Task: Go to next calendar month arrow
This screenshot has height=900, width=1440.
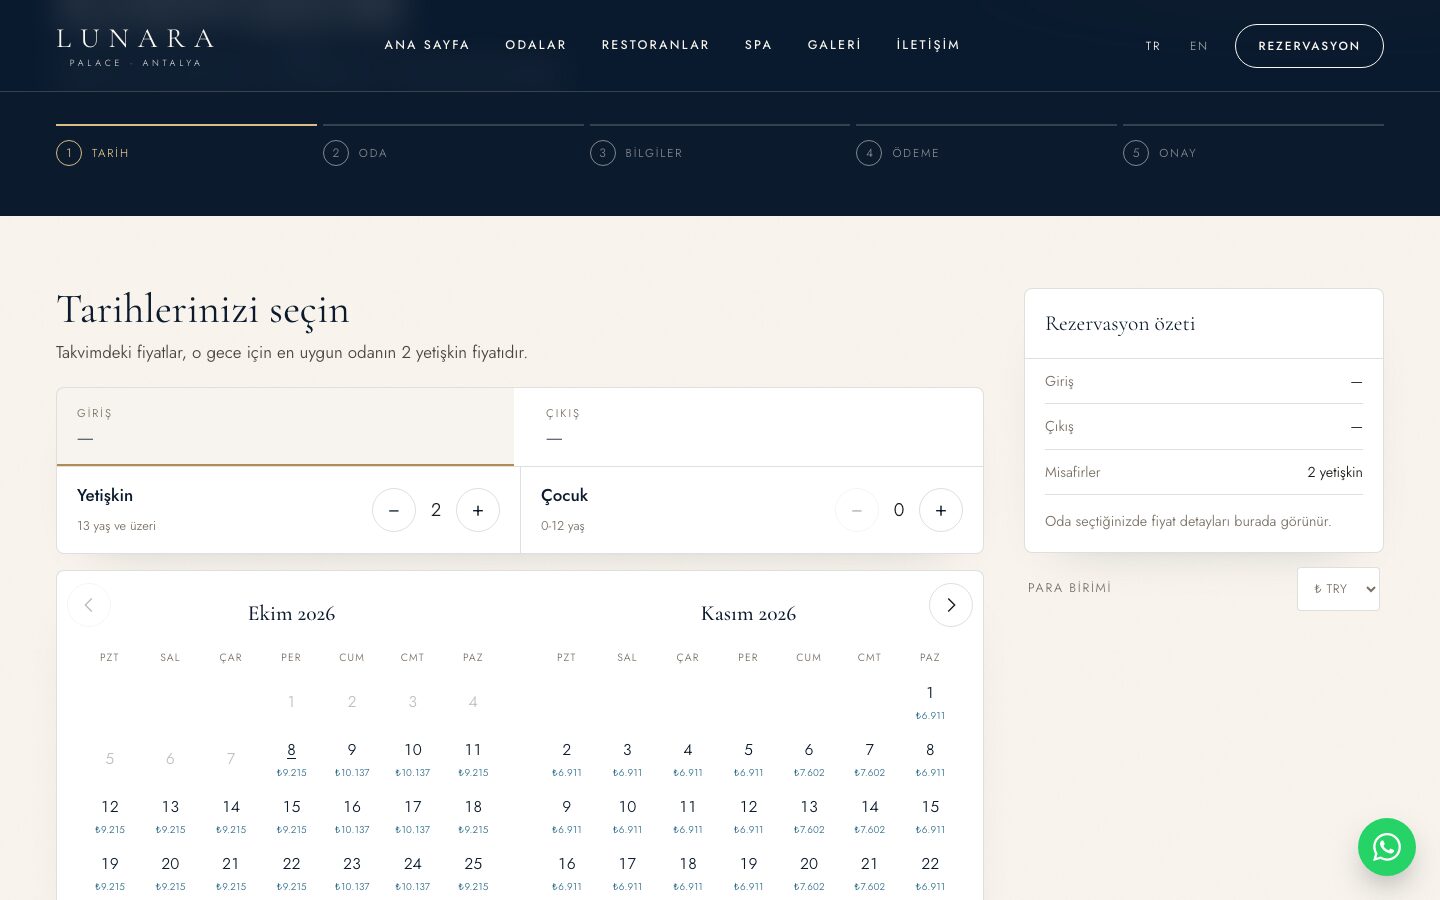Action: click(x=950, y=605)
